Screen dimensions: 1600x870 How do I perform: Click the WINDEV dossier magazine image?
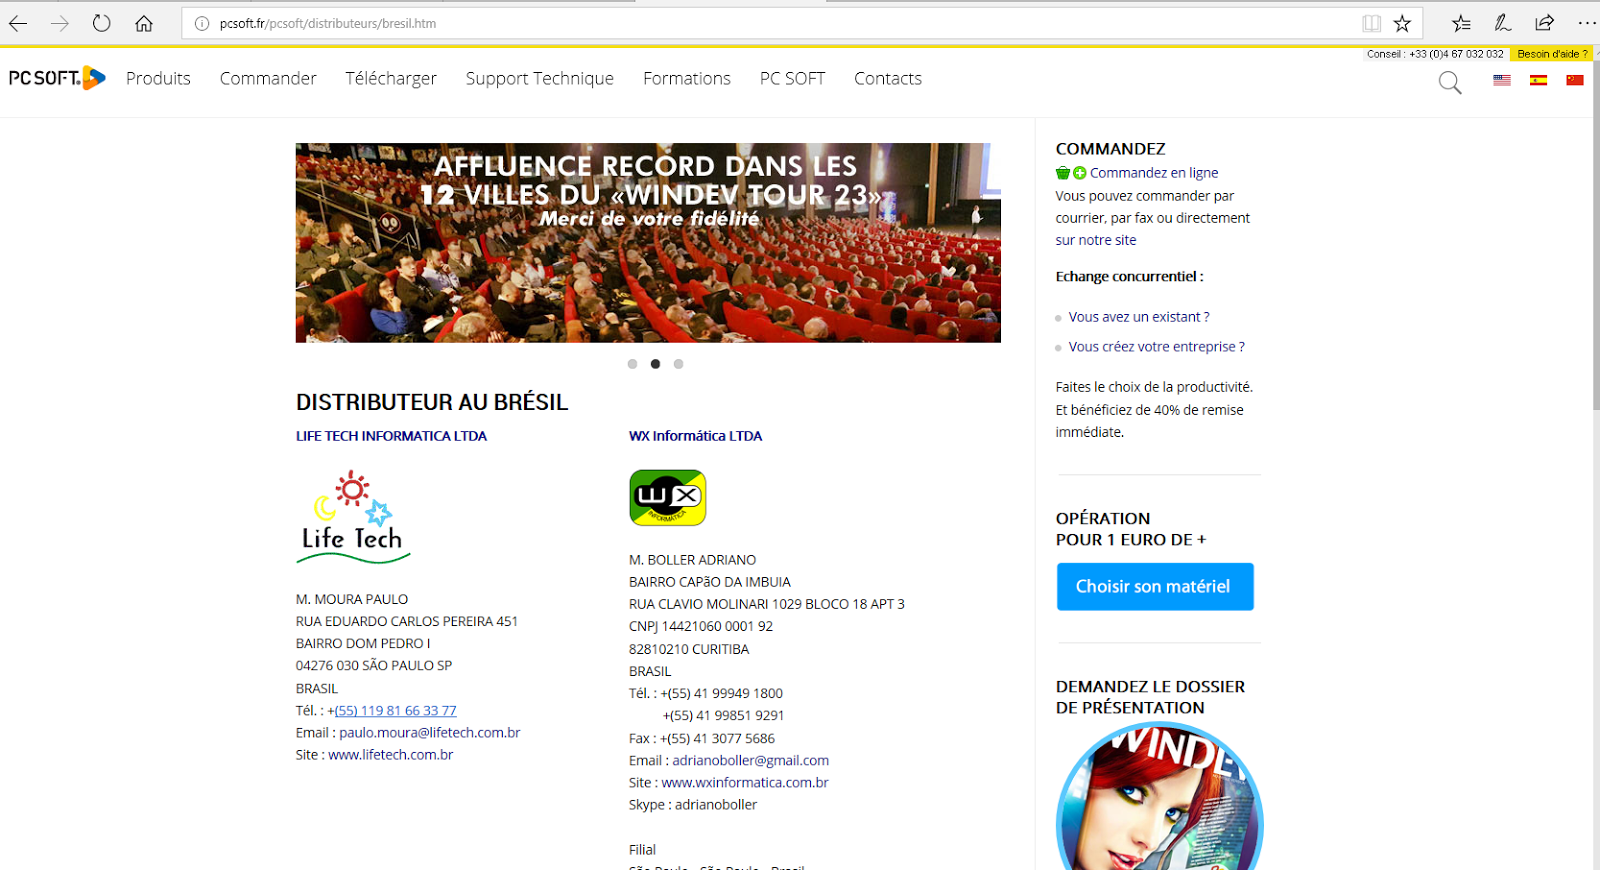coord(1159,796)
